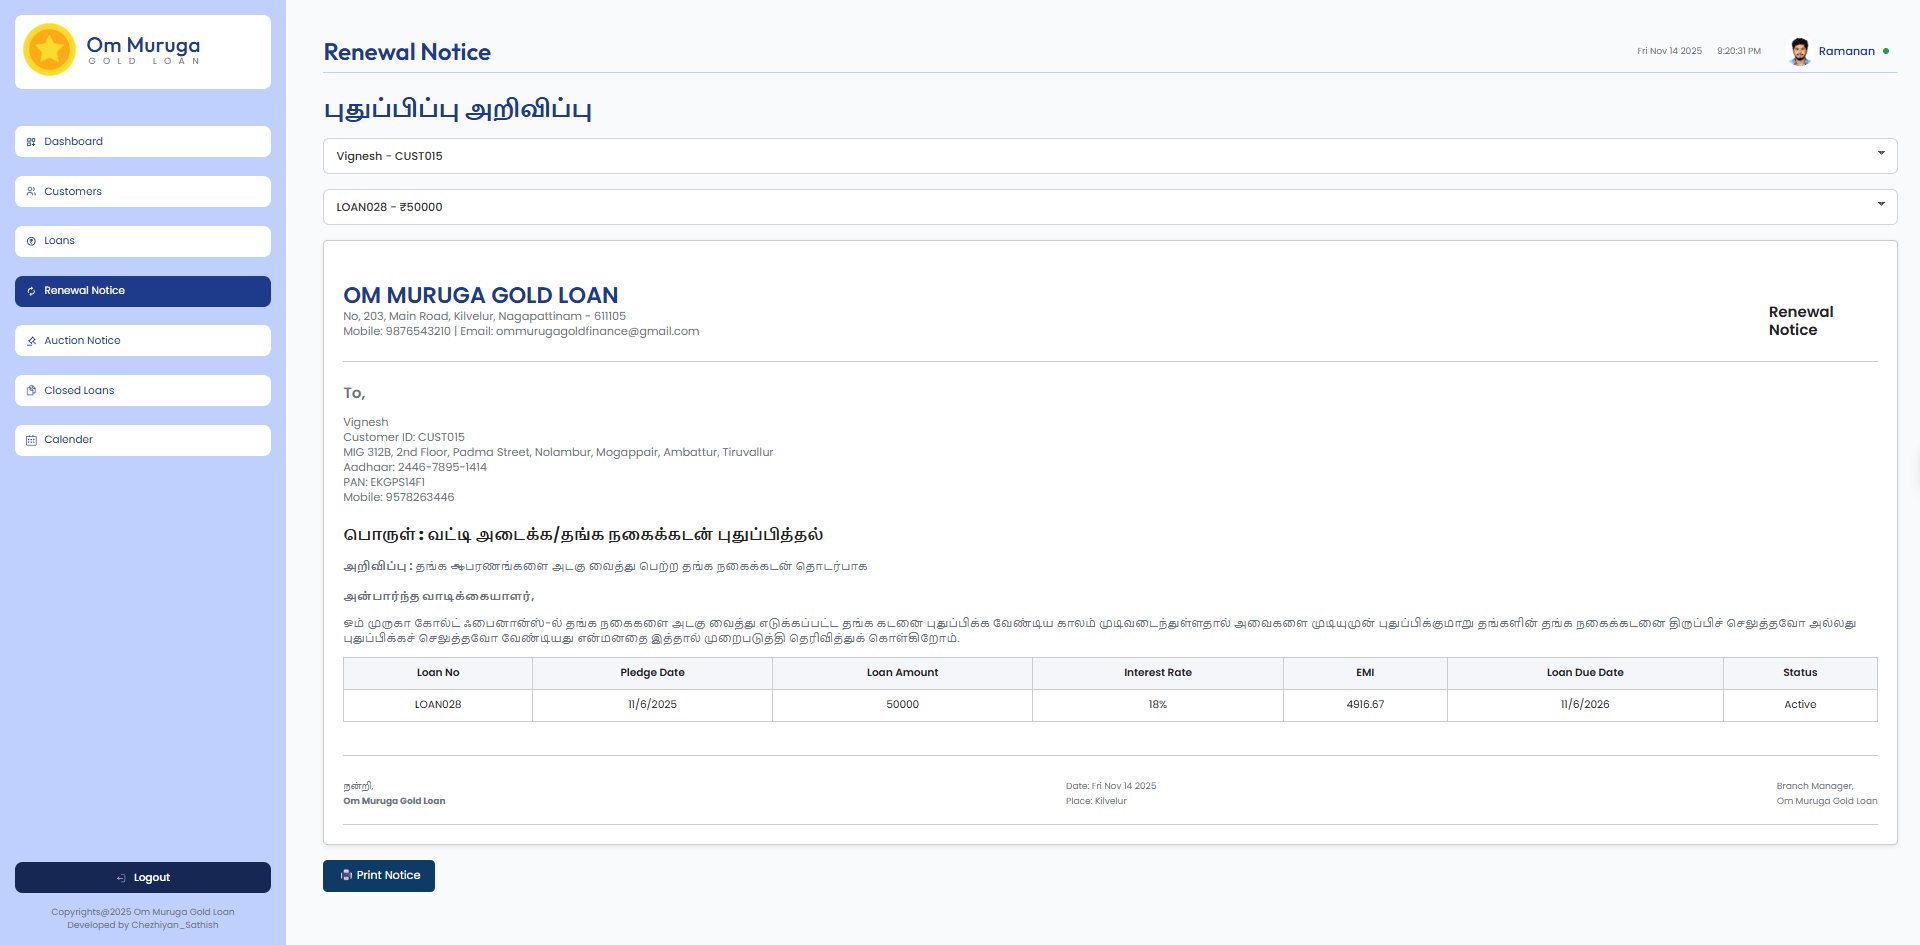
Task: Log out using the Logout button
Action: click(x=143, y=877)
